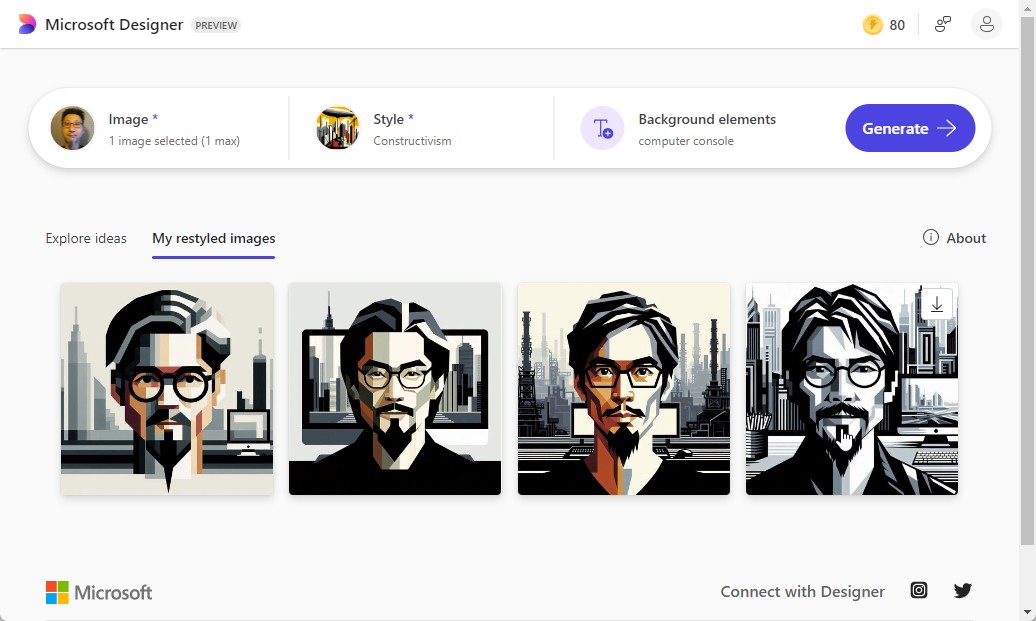
Task: Open Designer's Instagram page
Action: tap(919, 590)
